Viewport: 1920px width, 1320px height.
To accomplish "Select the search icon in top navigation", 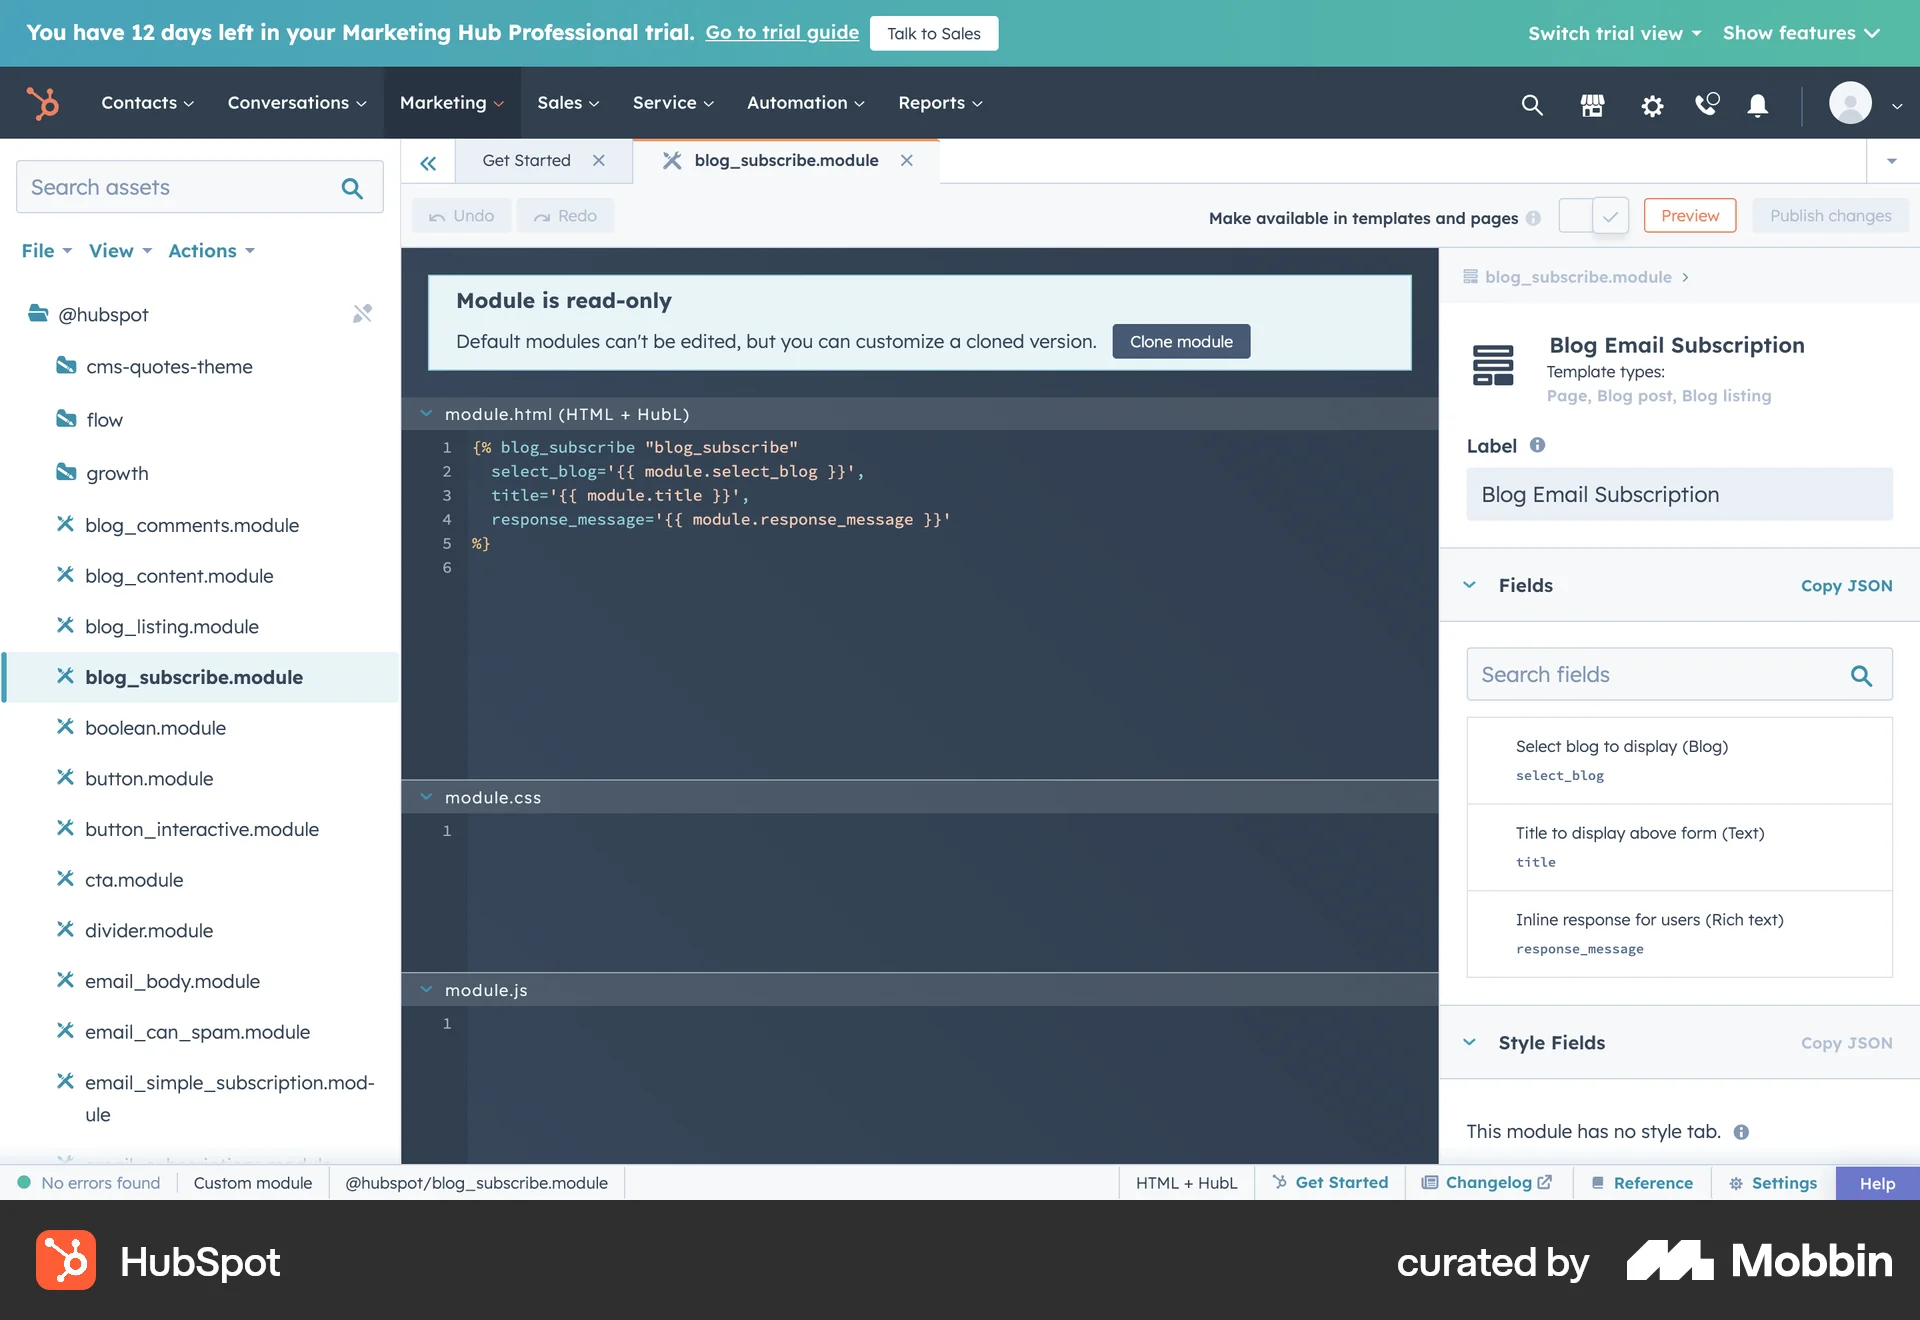I will [x=1532, y=104].
